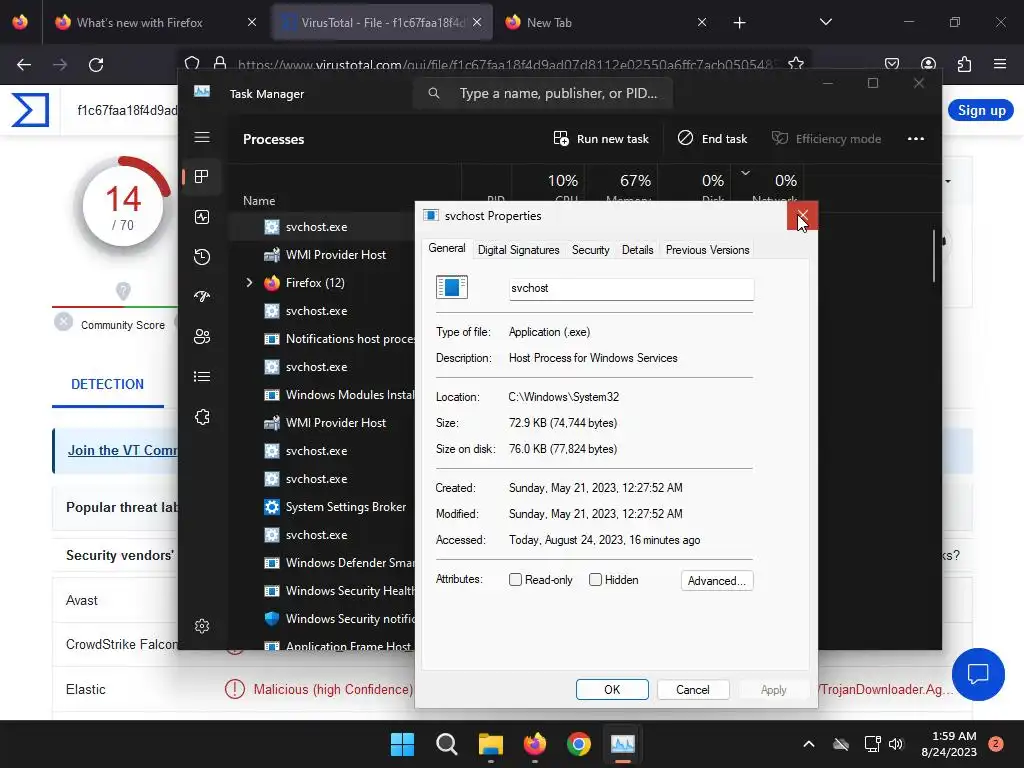Open Google Chrome from taskbar

point(579,744)
